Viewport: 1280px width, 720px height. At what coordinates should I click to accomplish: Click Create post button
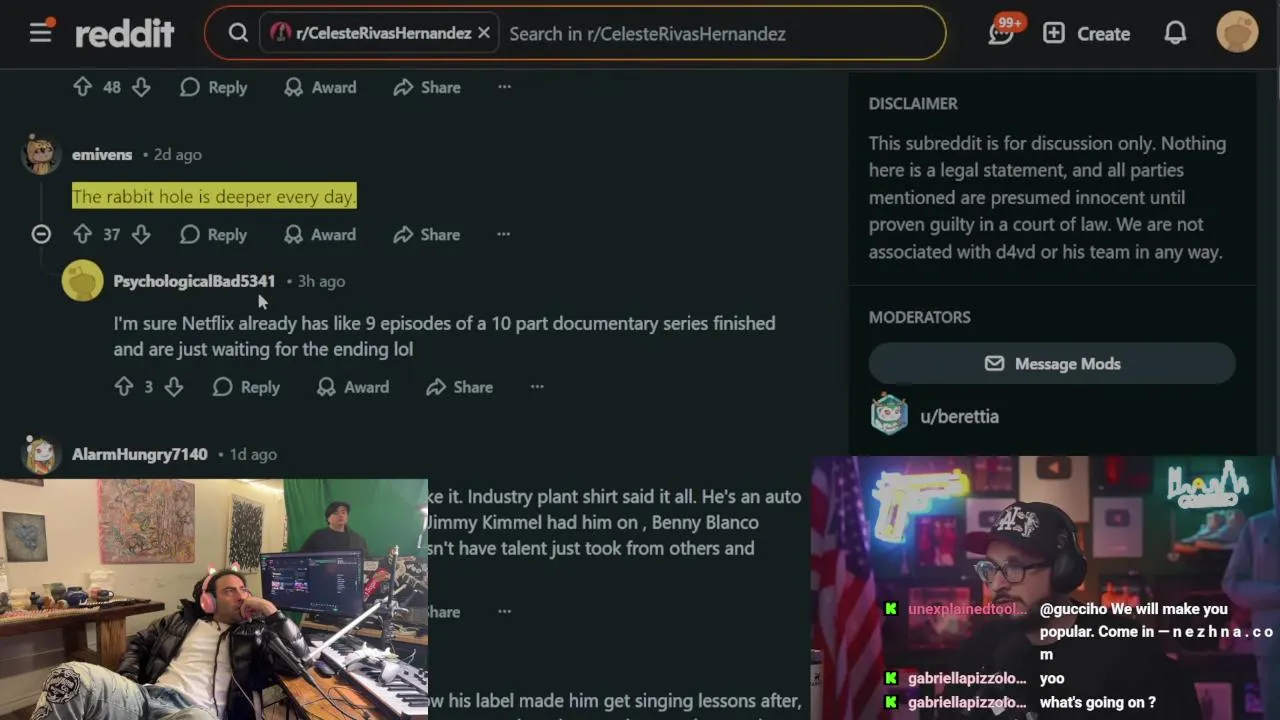(x=1086, y=33)
